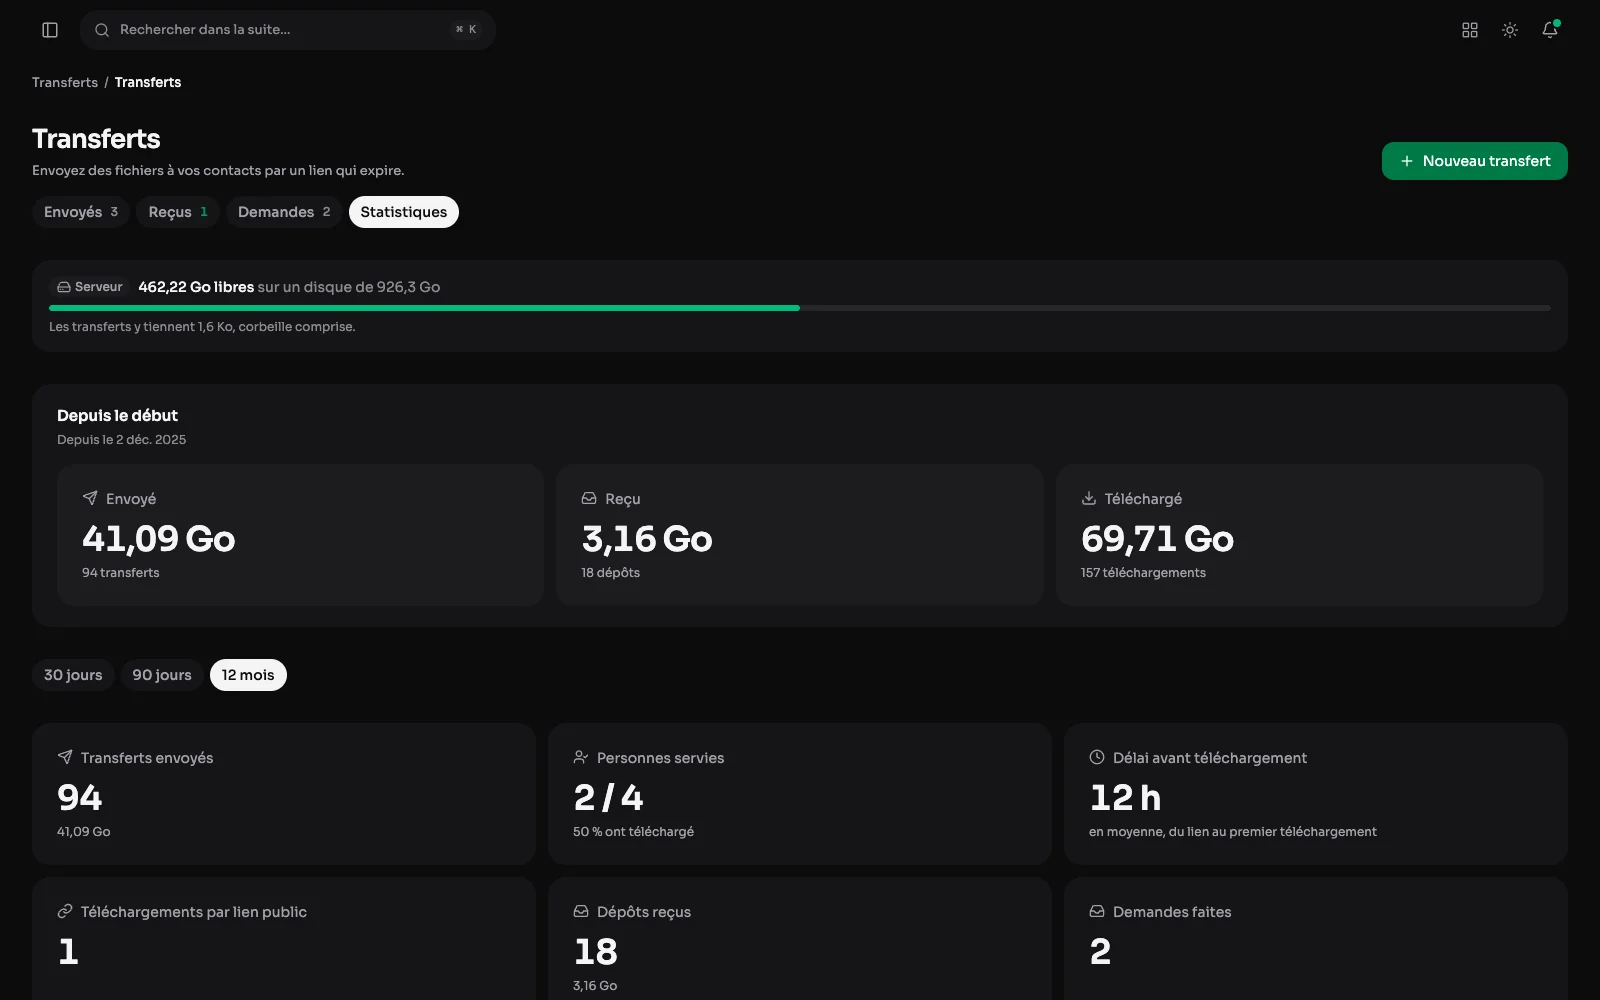Click the current Transferts breadcrumb

[x=148, y=82]
